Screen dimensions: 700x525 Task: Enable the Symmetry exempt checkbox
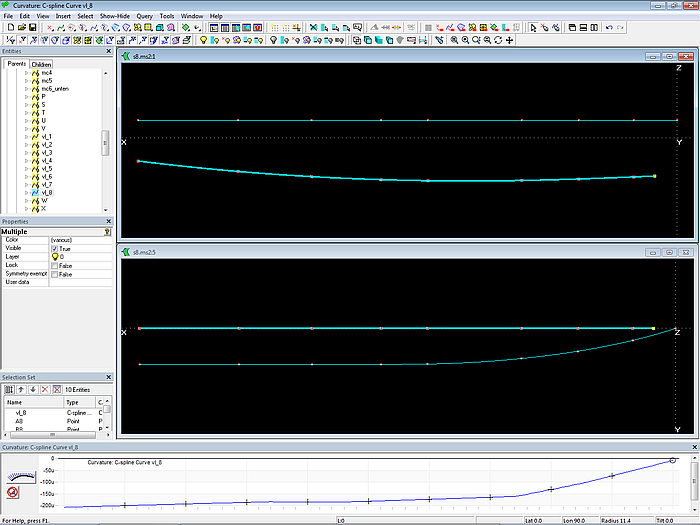54,274
